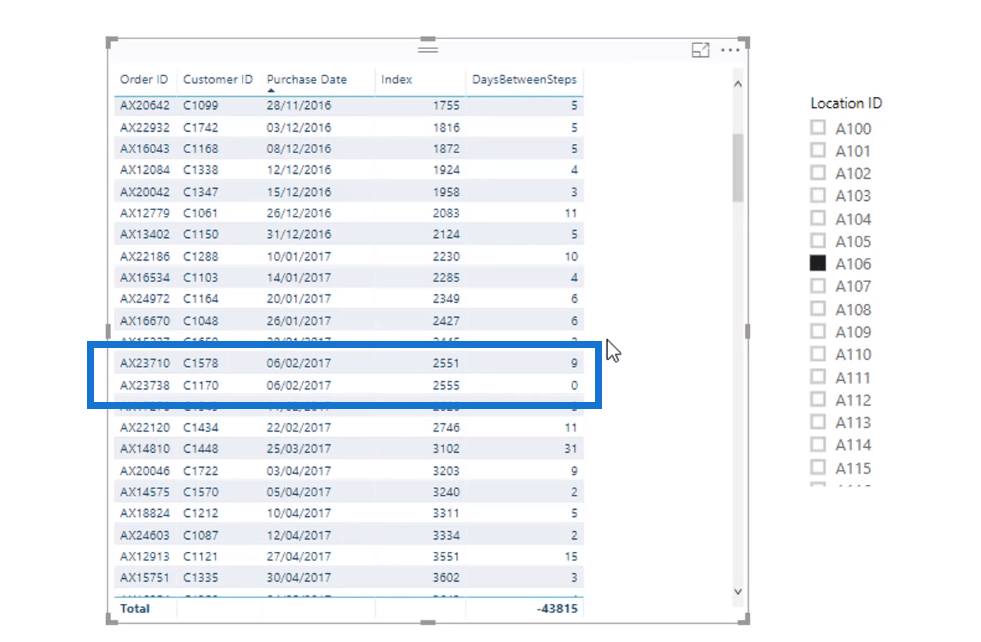Click the Index value 3102
The image size is (981, 642).
(446, 449)
